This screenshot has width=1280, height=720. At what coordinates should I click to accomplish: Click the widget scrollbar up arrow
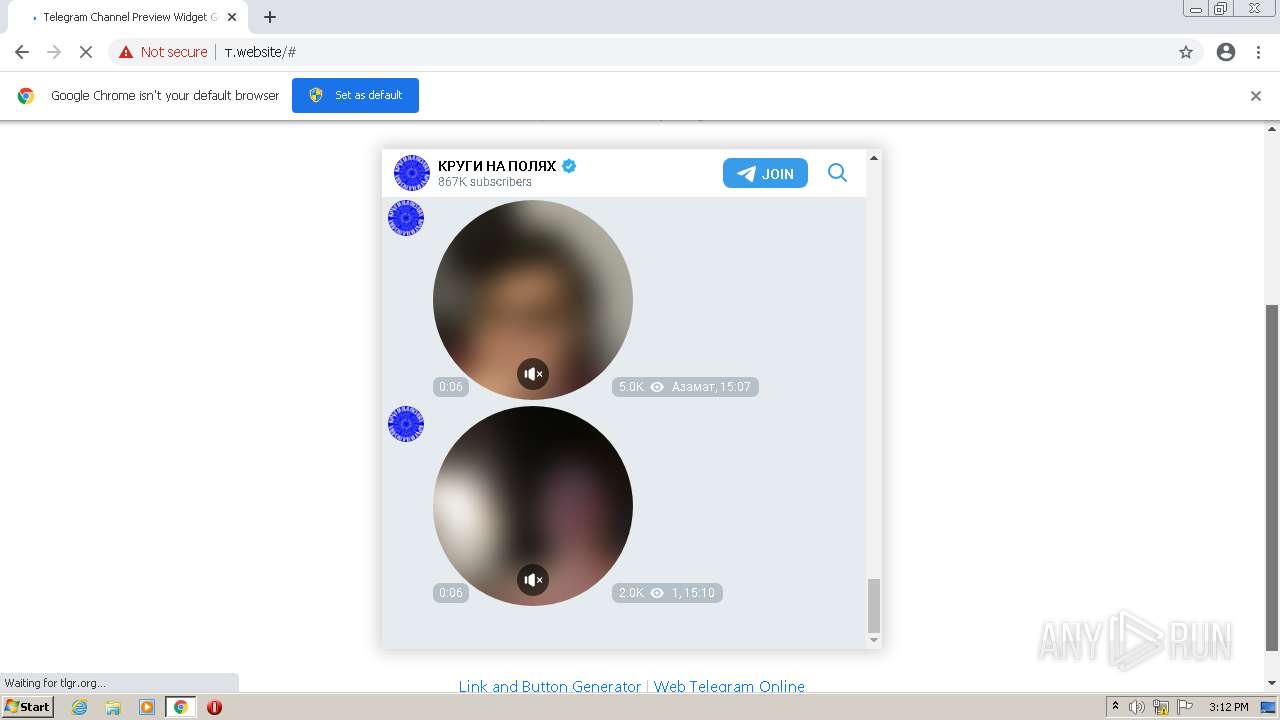[x=874, y=158]
